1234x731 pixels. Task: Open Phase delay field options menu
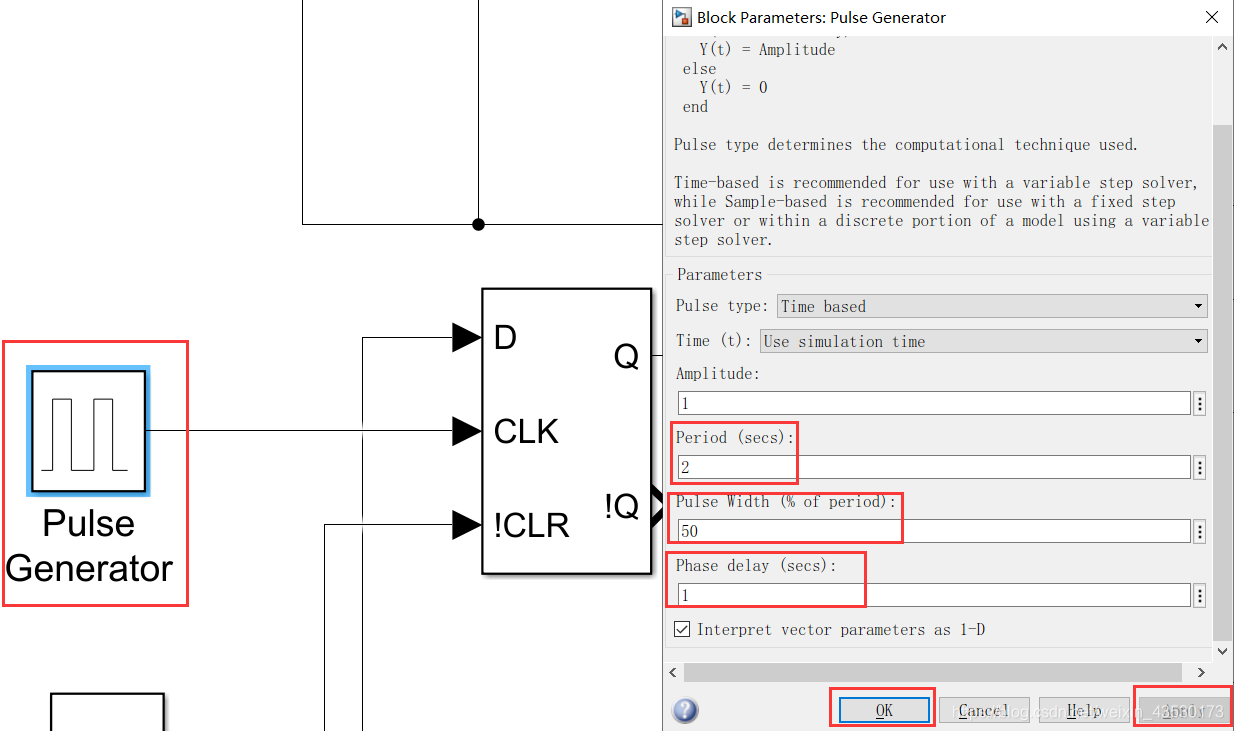pos(1199,595)
